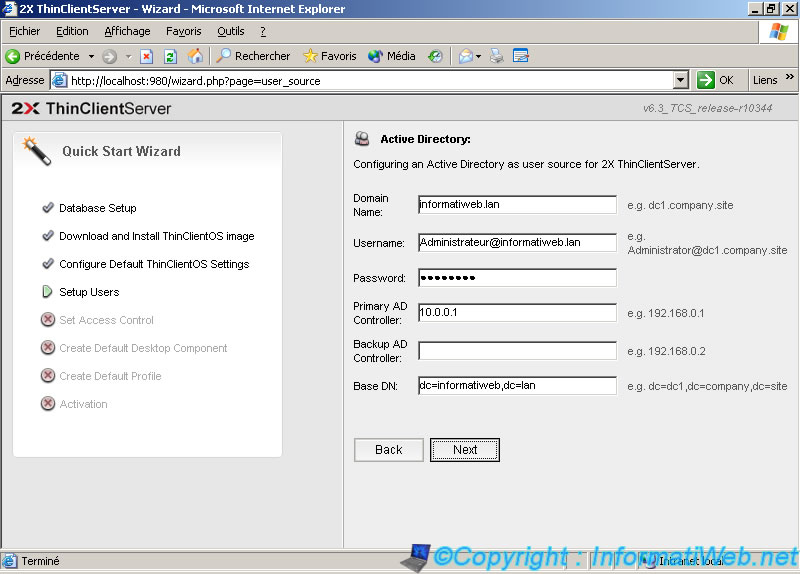Click the version text v6.3_TCS_release-r10344

coord(707,108)
